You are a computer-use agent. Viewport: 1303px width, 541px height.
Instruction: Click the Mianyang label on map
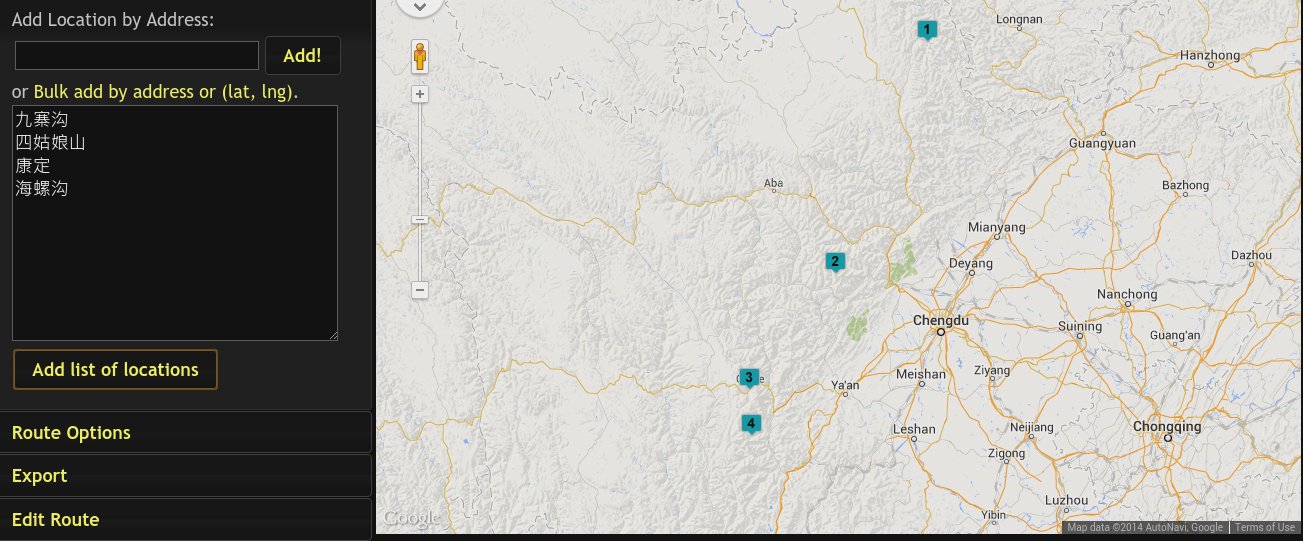click(x=997, y=228)
